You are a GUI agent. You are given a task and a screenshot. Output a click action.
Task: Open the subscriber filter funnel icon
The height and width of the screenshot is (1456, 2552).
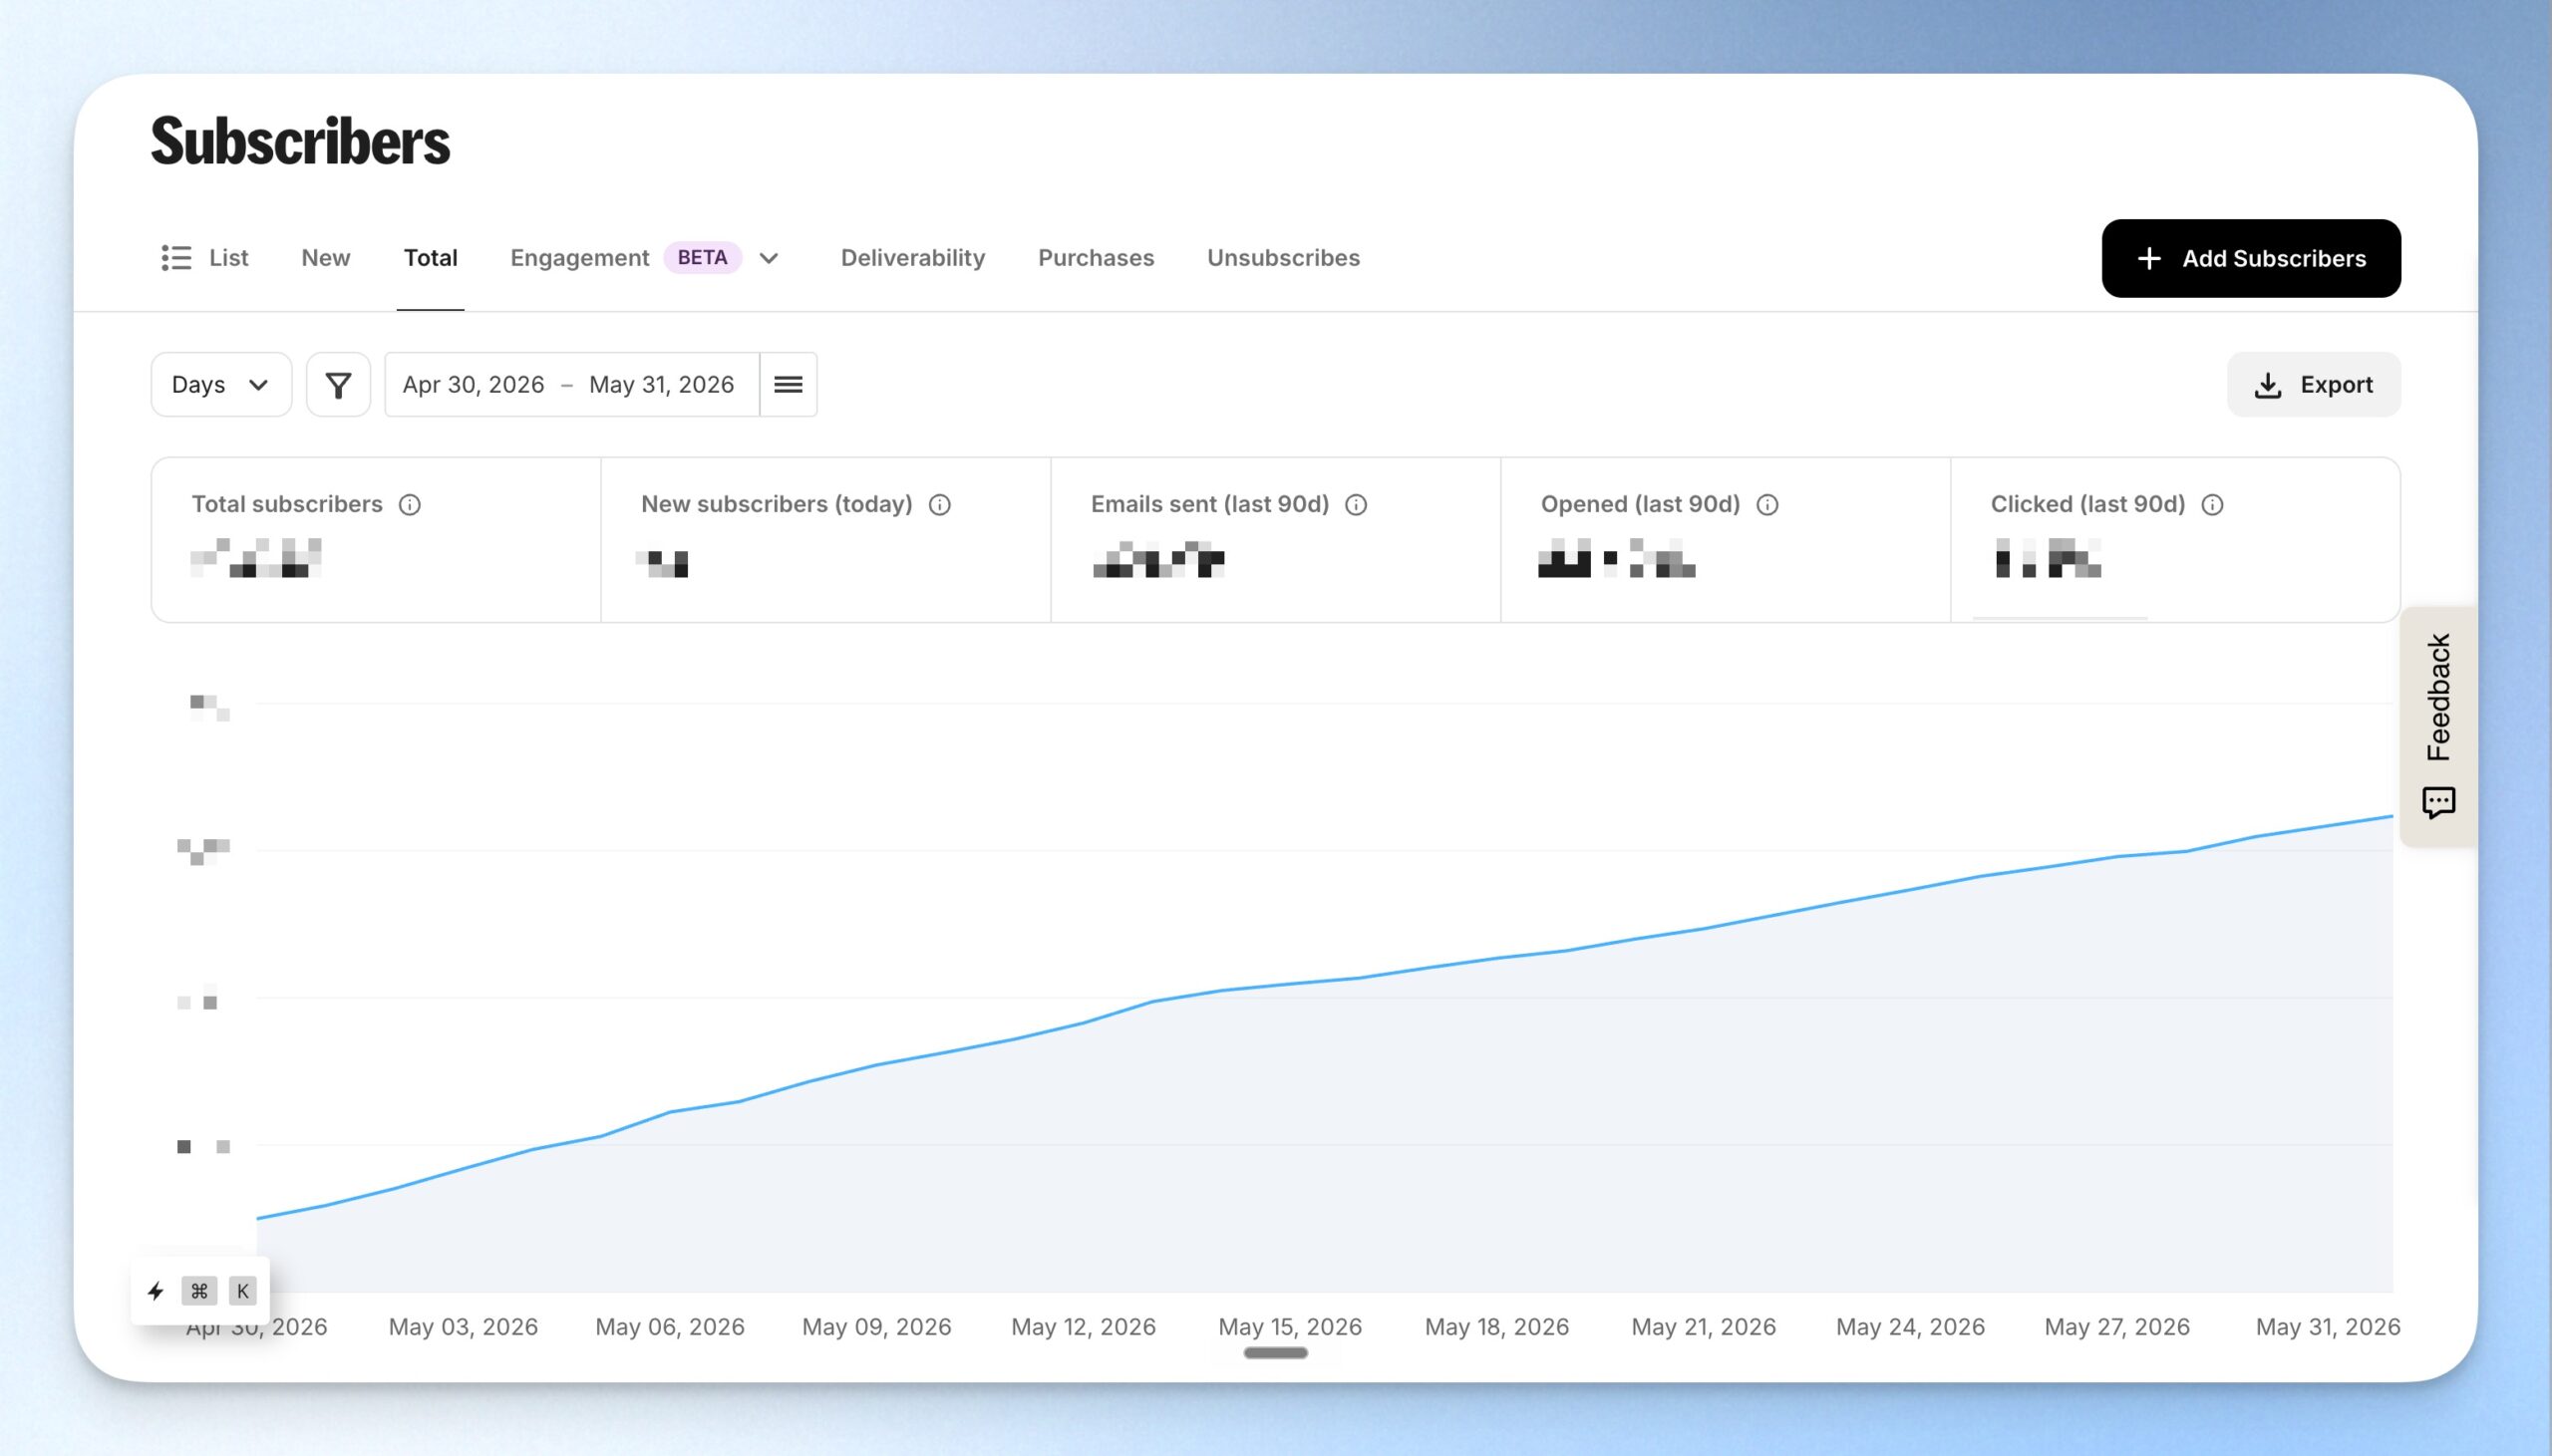[x=338, y=384]
